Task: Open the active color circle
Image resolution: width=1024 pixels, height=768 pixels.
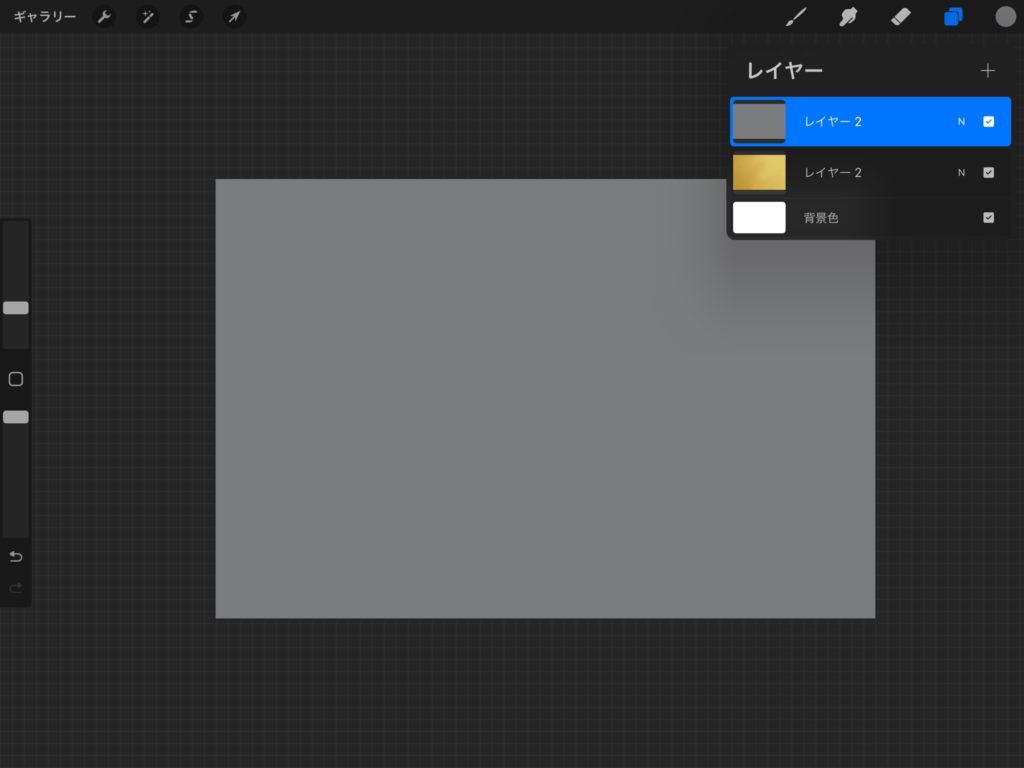Action: tap(1005, 17)
